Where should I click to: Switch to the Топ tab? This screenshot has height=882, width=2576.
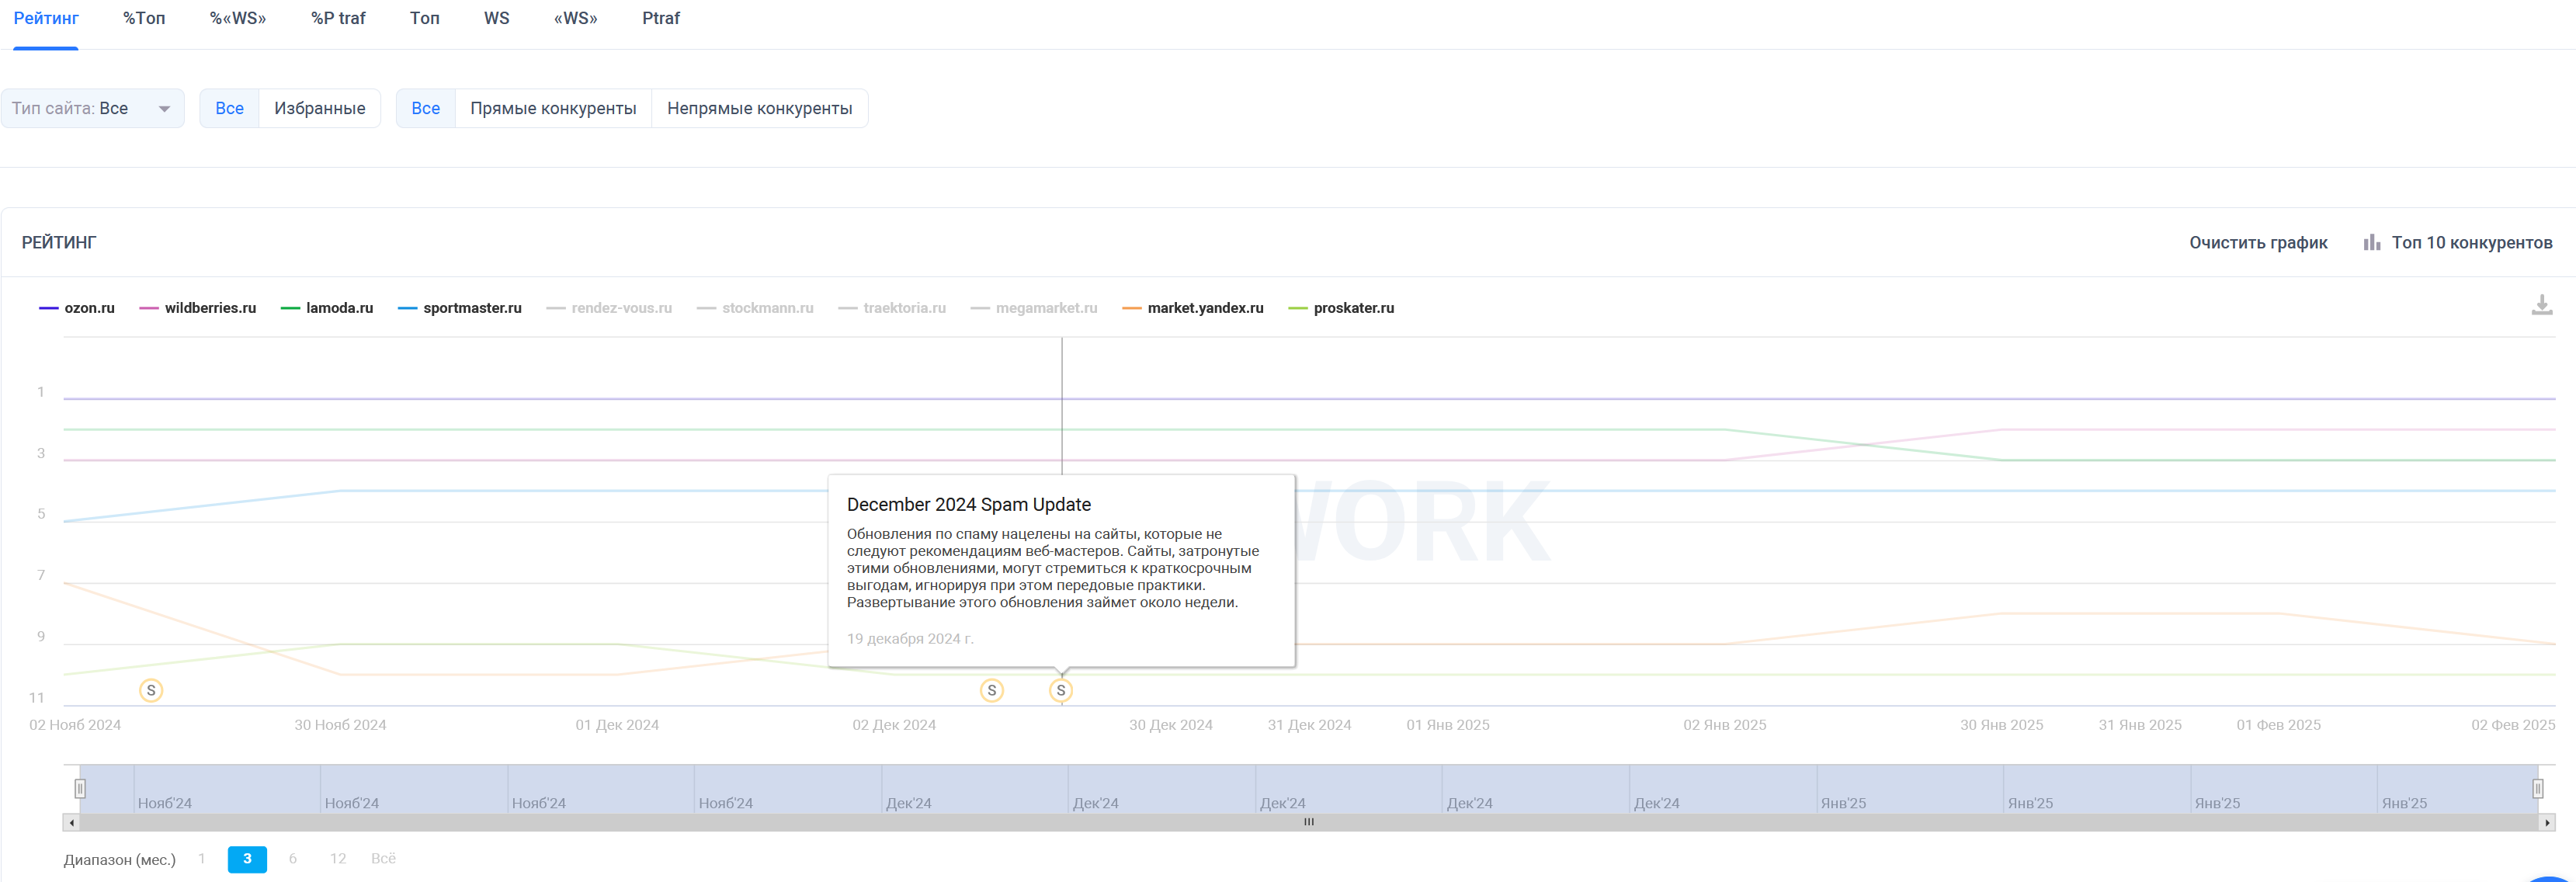[x=425, y=19]
